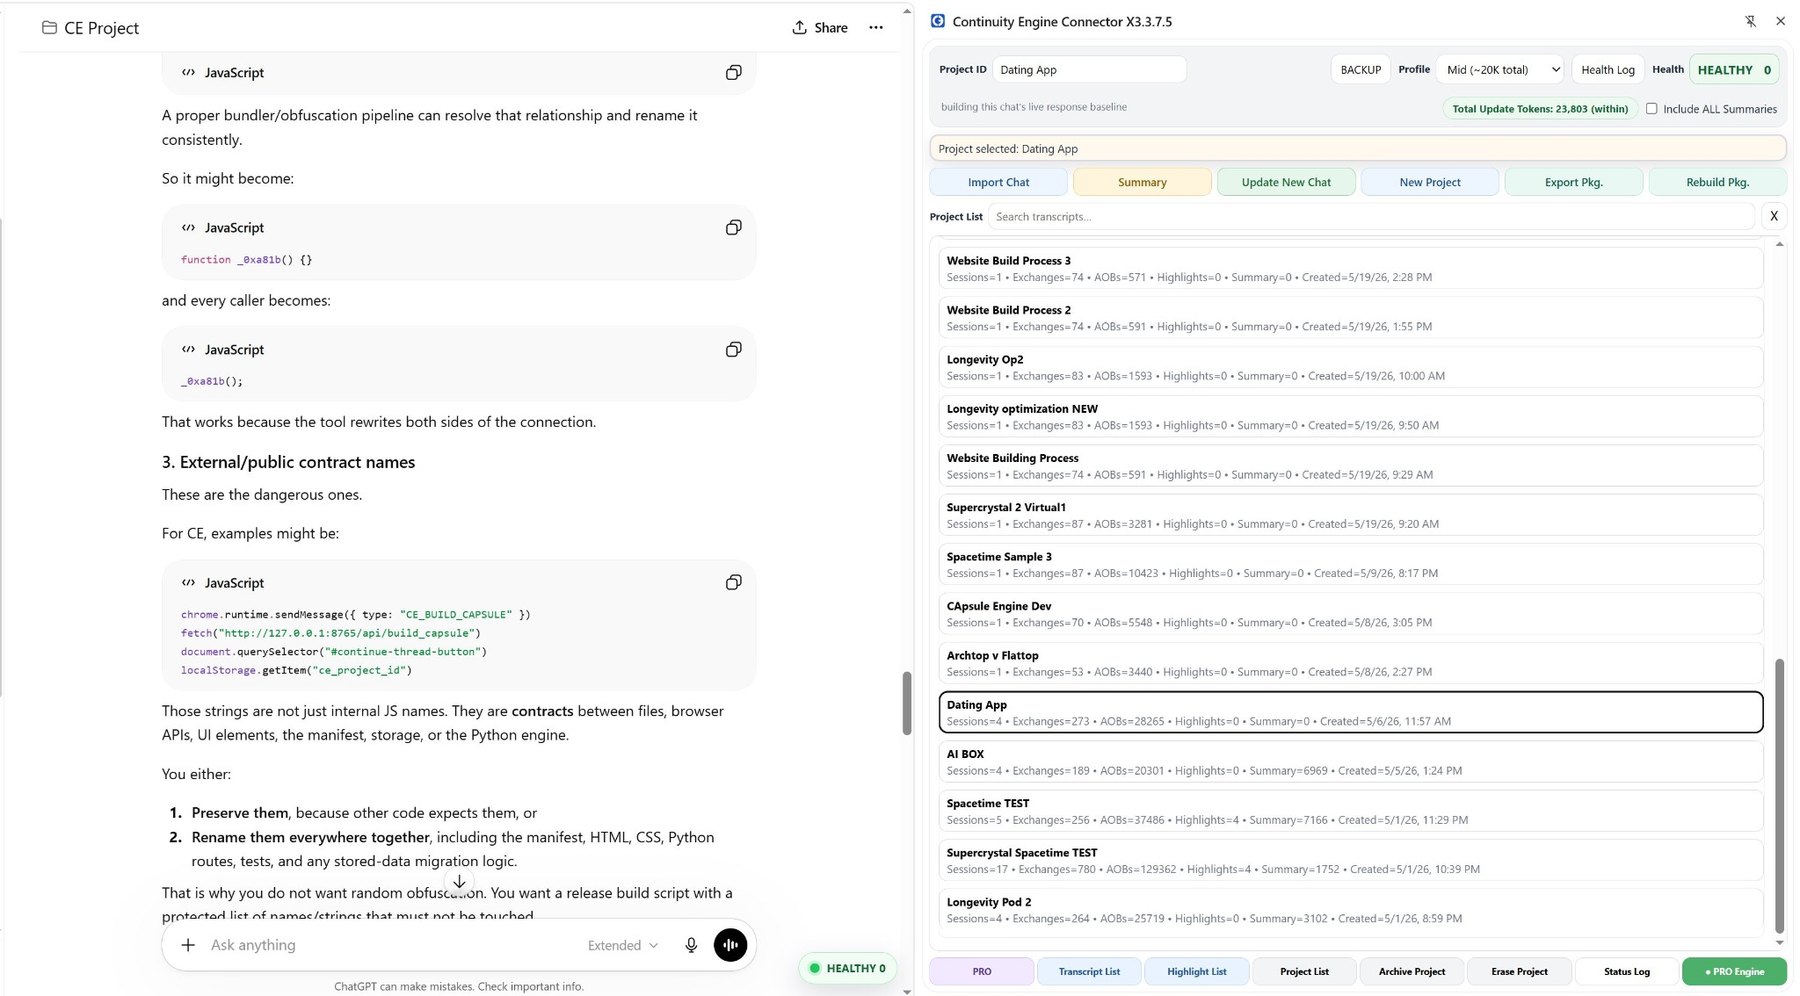Click the Share button in ChatGPT
The image size is (1800, 996).
pos(820,28)
